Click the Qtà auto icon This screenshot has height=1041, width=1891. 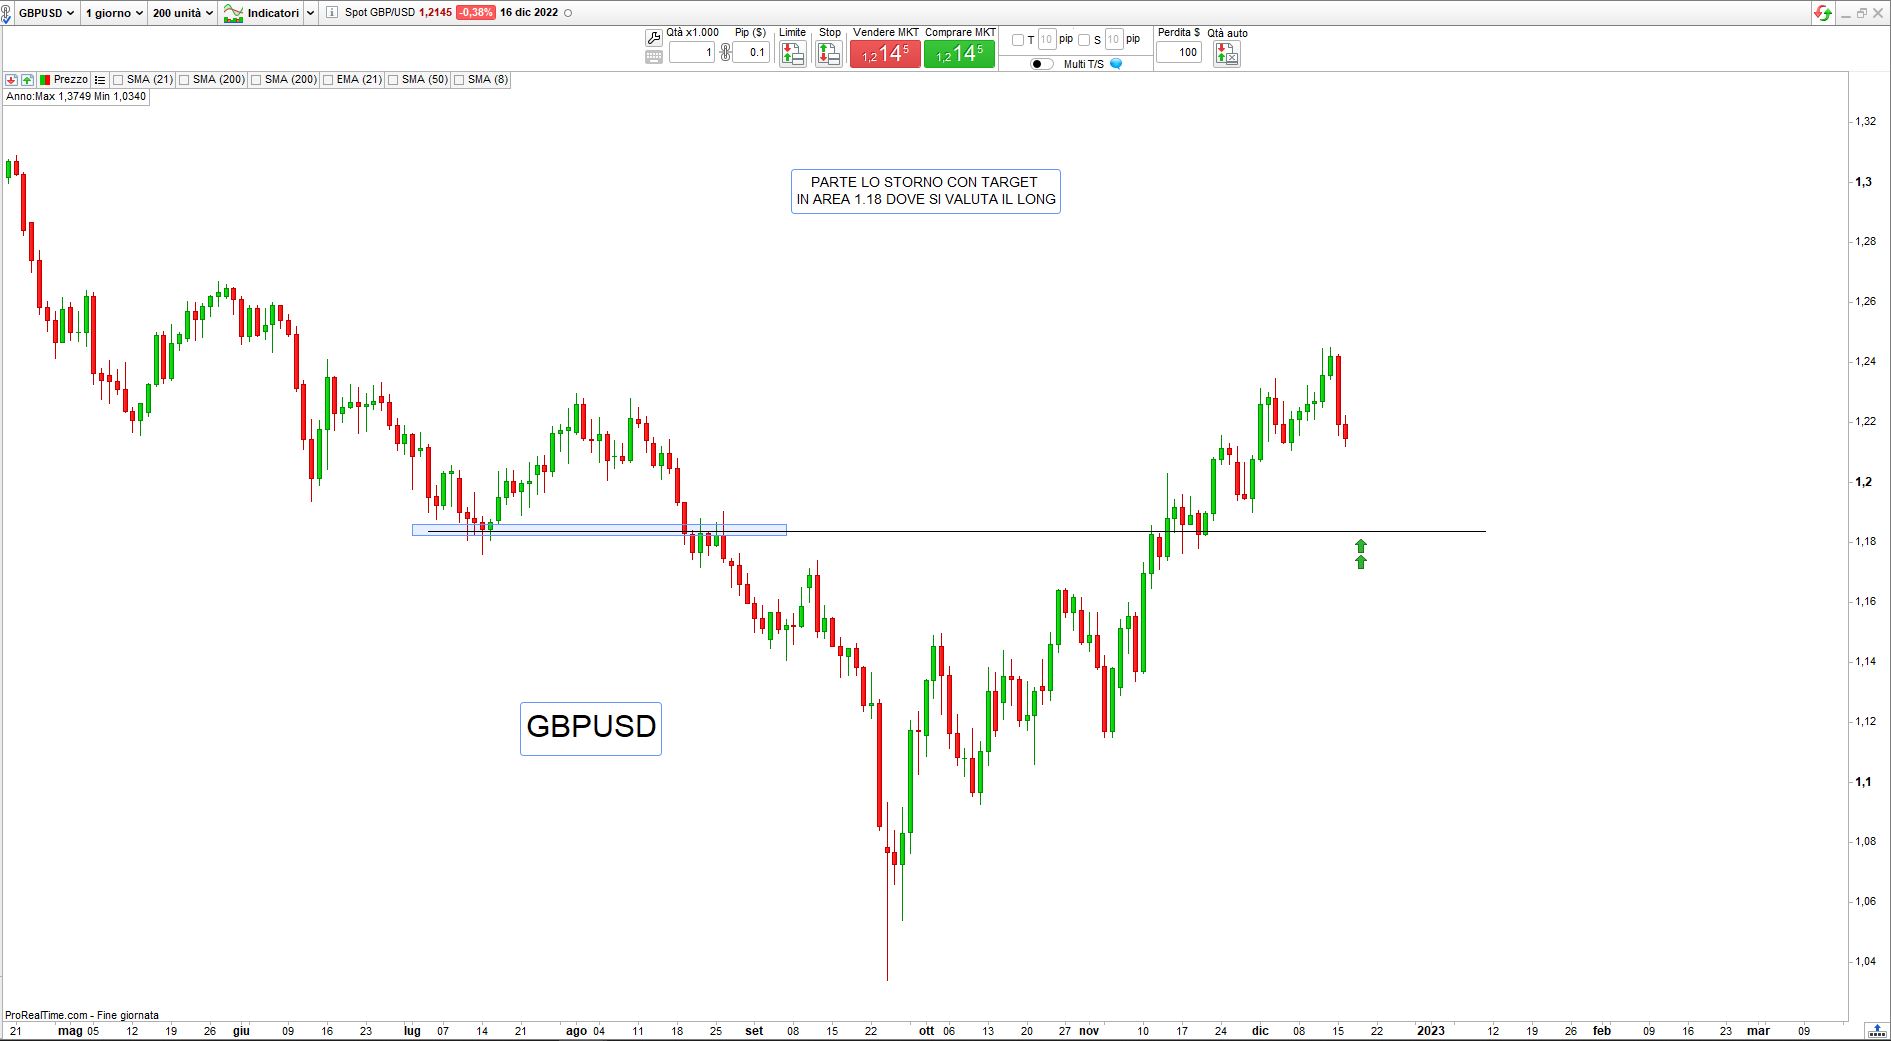pos(1227,54)
